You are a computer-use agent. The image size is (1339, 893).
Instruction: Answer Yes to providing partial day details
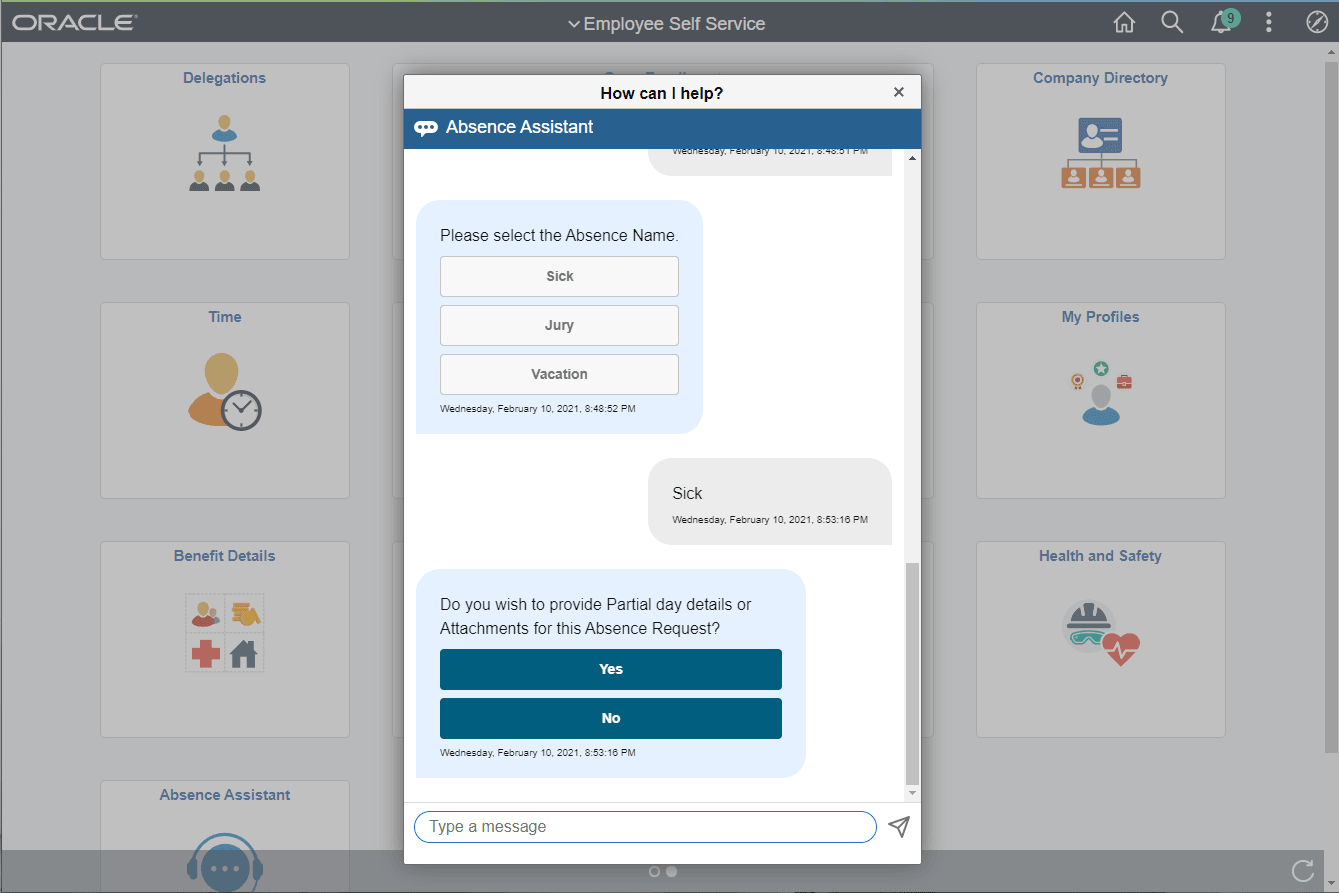coord(610,669)
